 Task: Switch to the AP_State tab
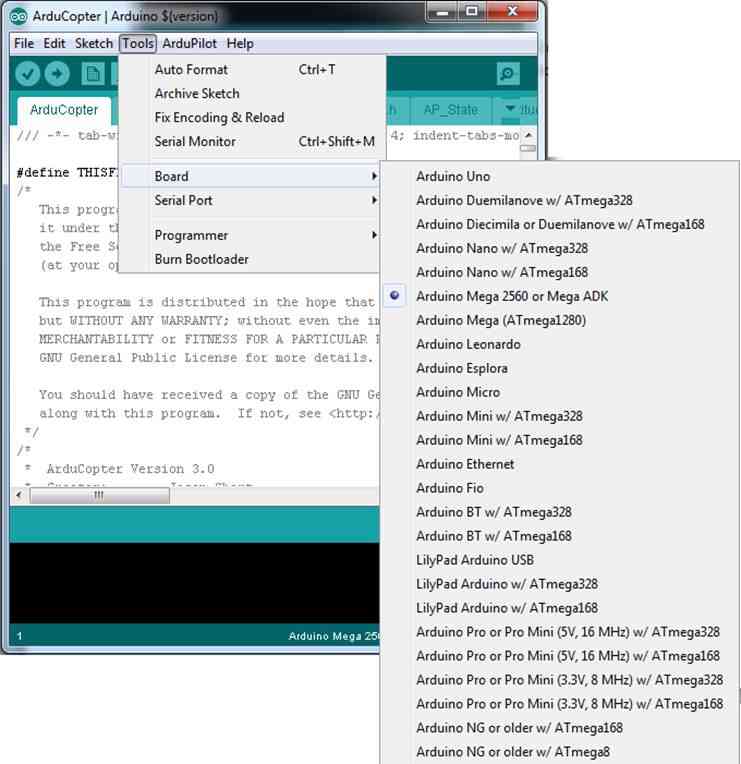coord(450,109)
